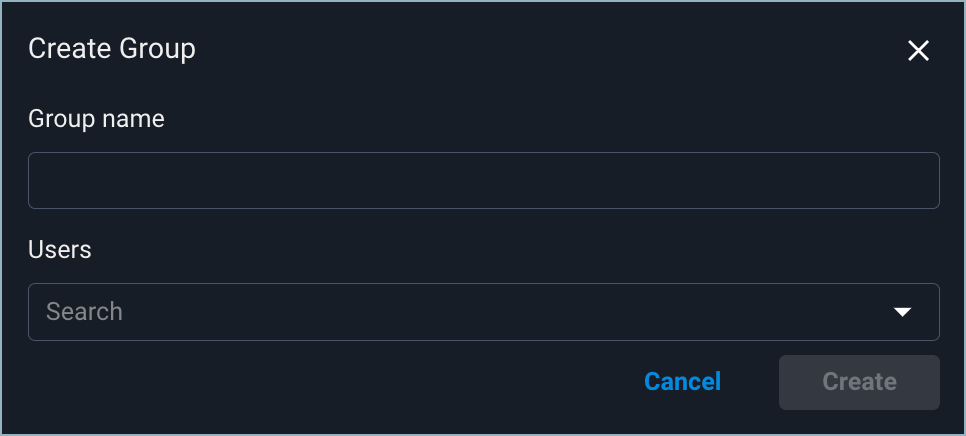Expand the Users dropdown arrow
966x436 pixels.
point(902,312)
